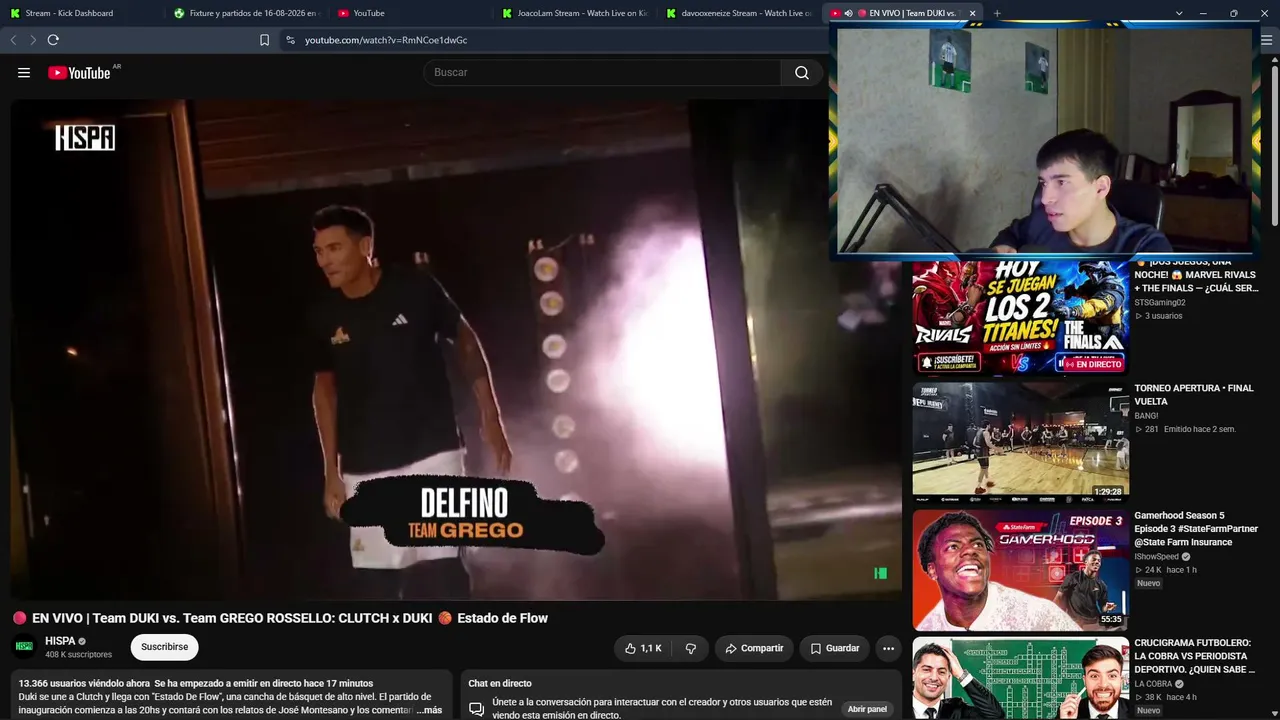This screenshot has width=1280, height=720.
Task: Open the CRUCIGRAMA FUTBOLERO video title
Action: tap(1193, 656)
